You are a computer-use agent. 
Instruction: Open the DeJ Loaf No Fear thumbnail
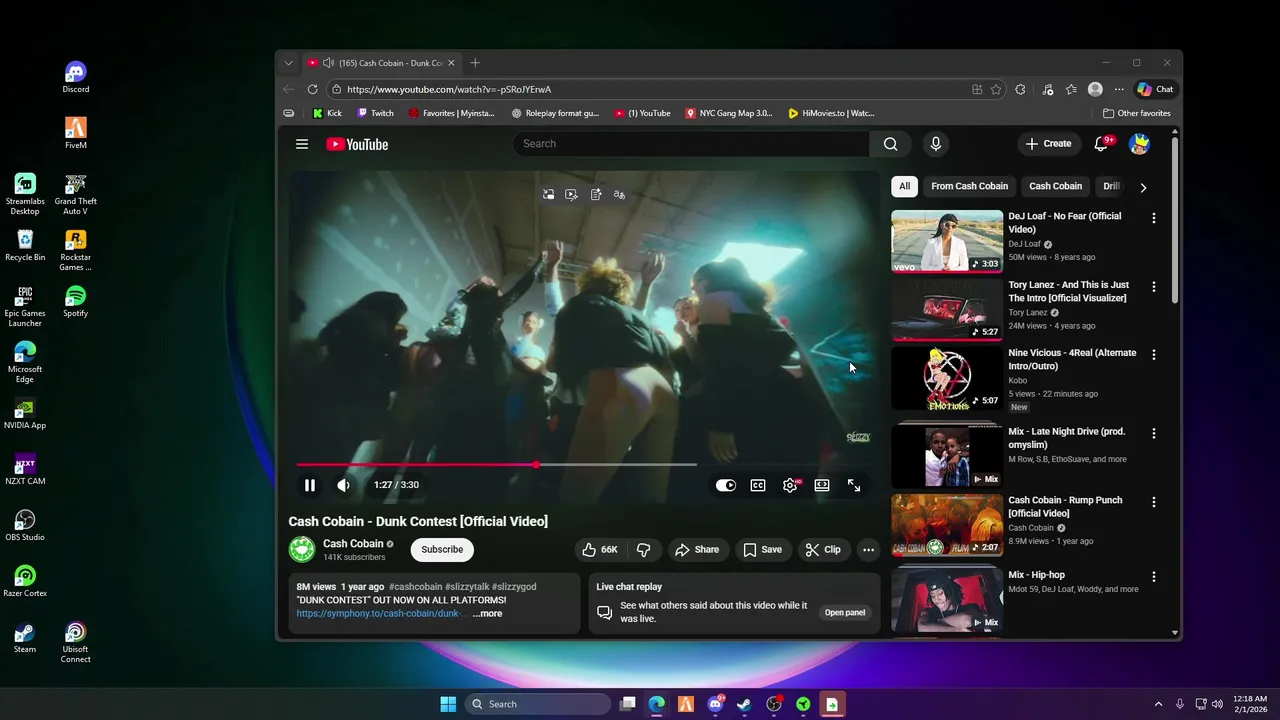coord(947,241)
